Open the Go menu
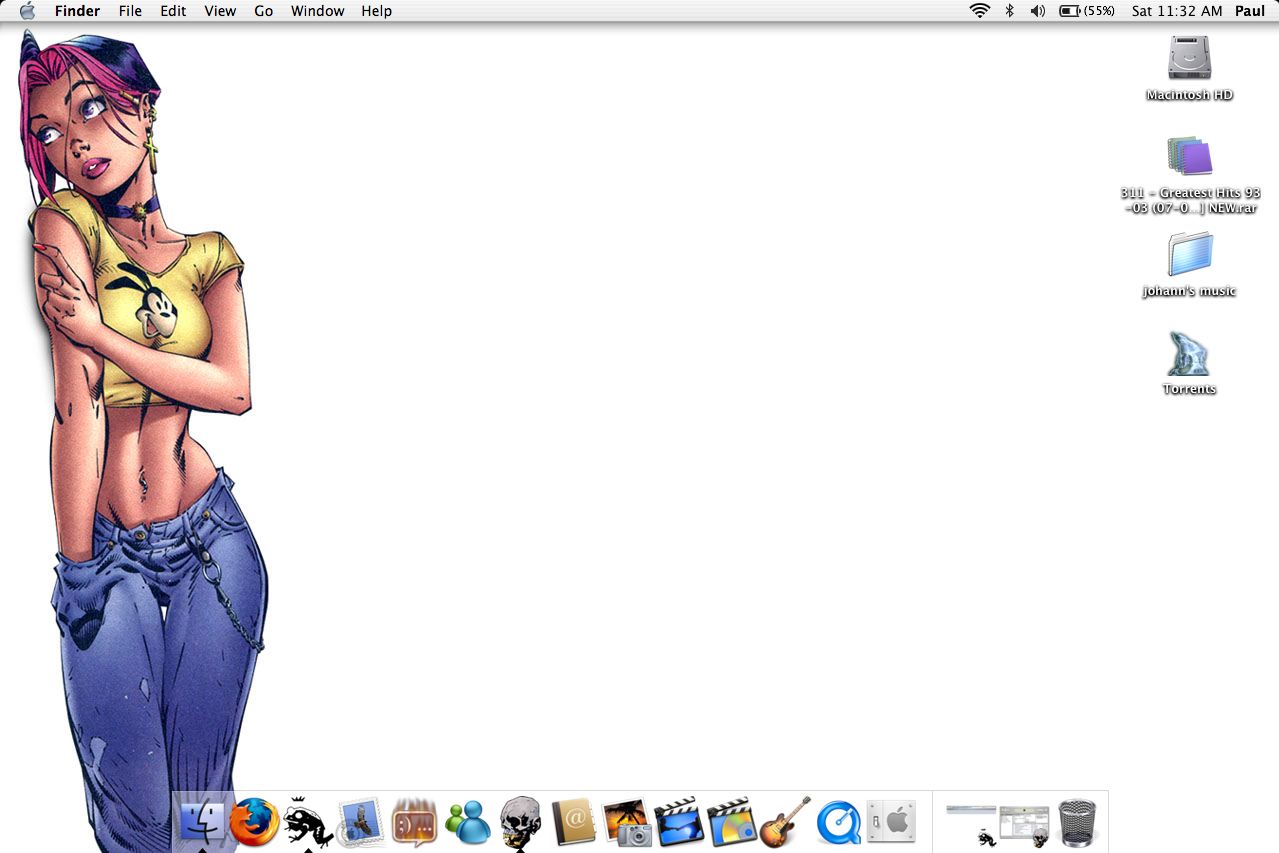 point(264,11)
